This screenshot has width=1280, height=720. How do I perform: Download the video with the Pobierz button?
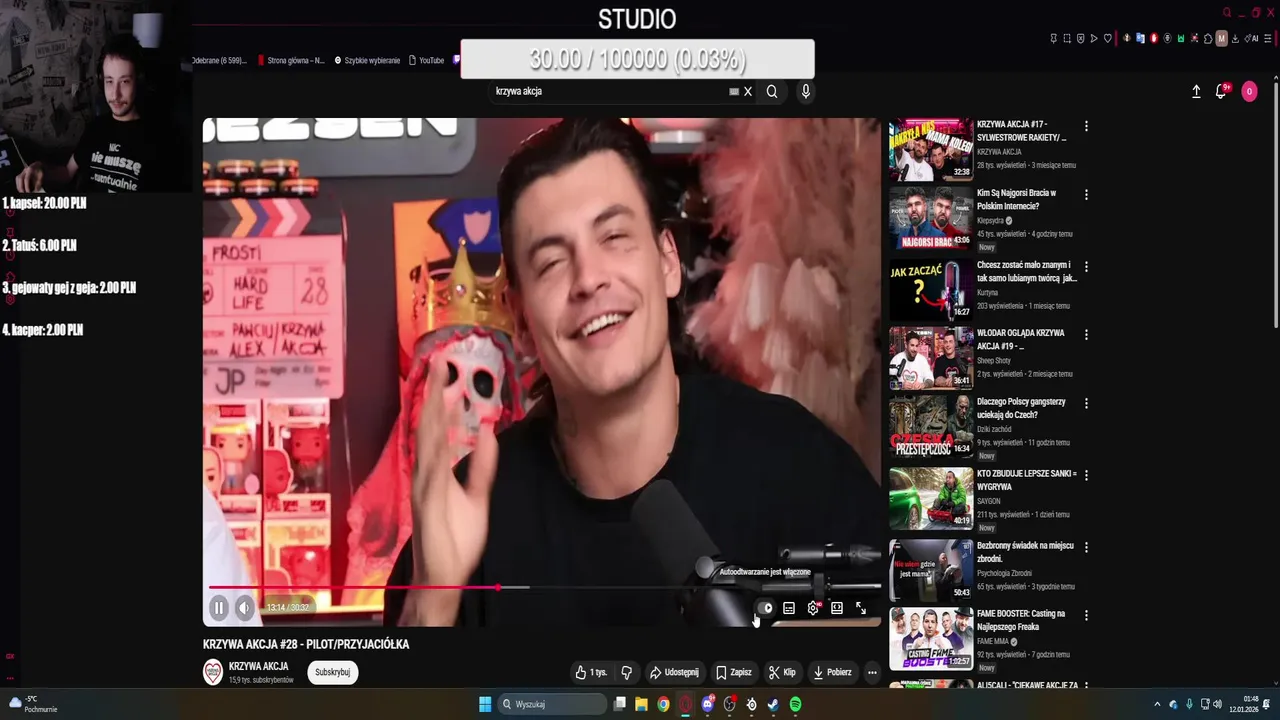tap(832, 672)
